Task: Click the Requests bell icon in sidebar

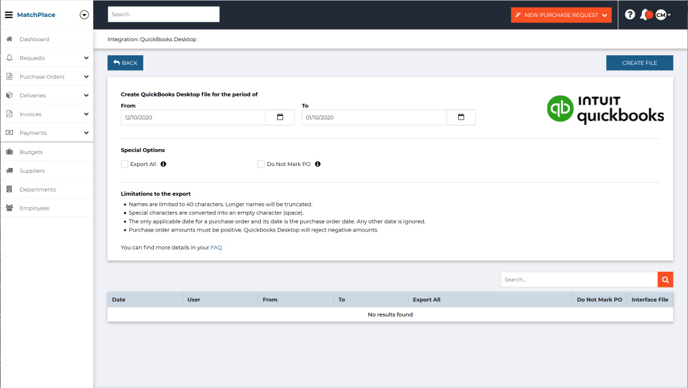Action: pyautogui.click(x=9, y=58)
